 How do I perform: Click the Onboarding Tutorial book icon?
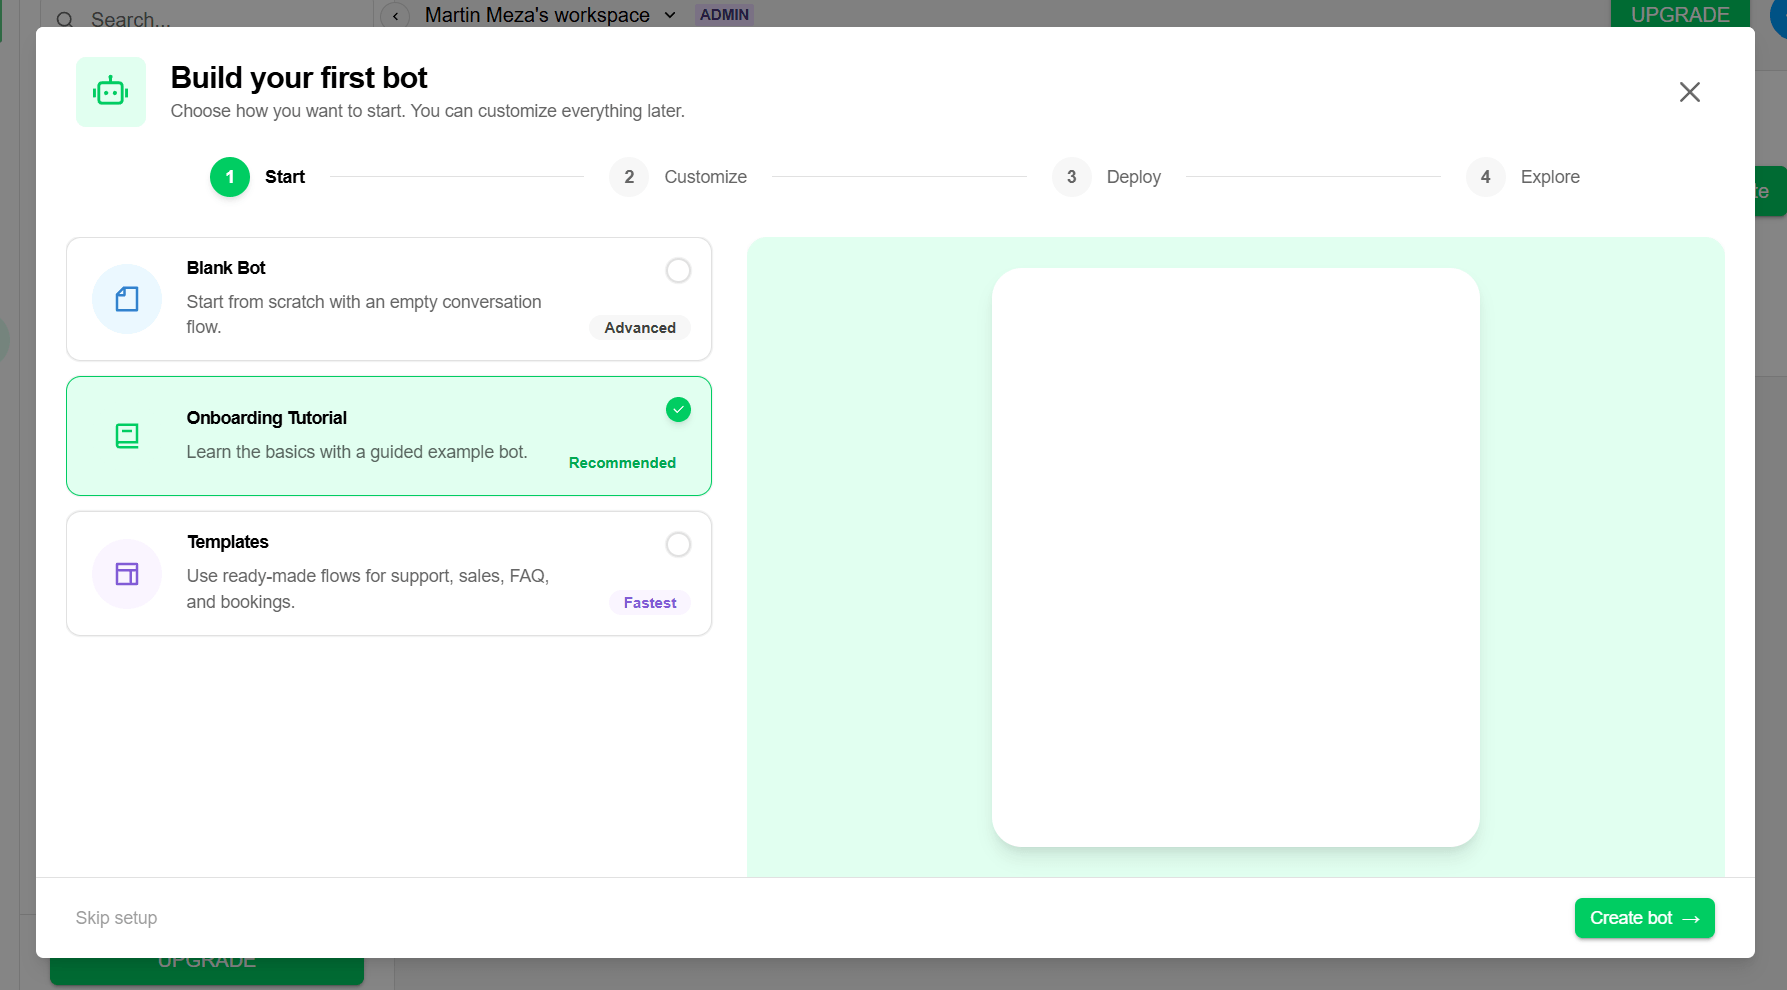click(x=127, y=436)
